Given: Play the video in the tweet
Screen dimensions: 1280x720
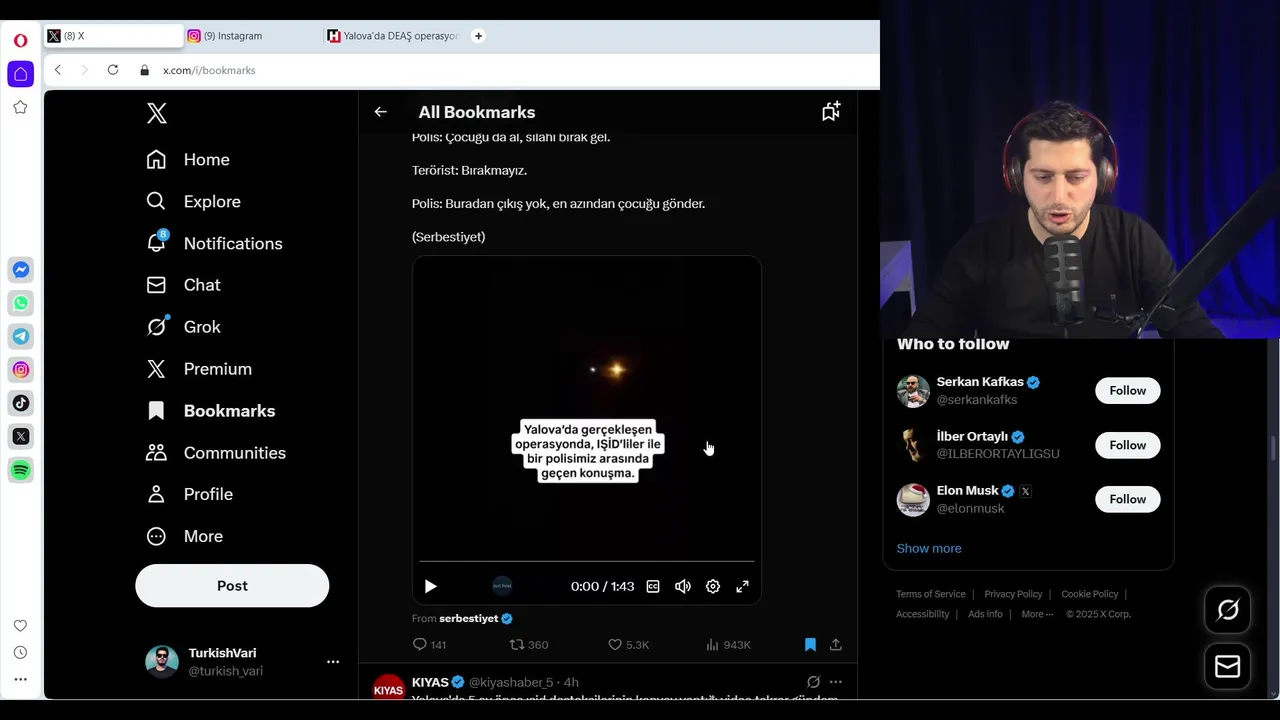Looking at the screenshot, I should [431, 587].
